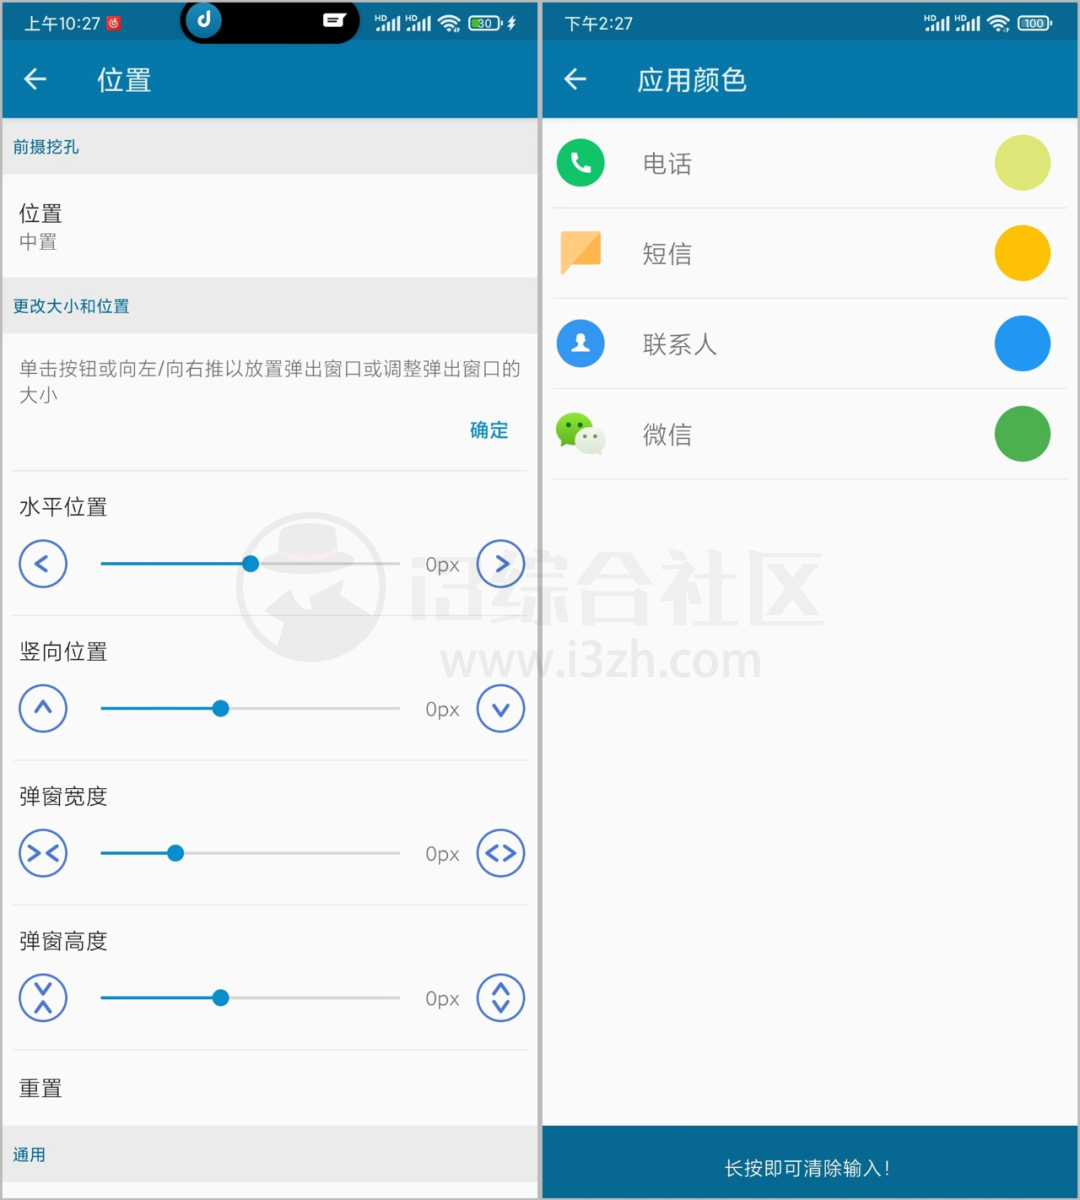
Task: Tap the 长按即可清除输入！ bottom bar
Action: tap(810, 1162)
